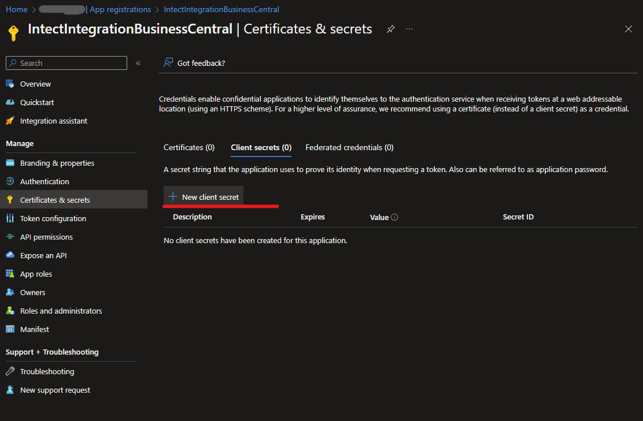Click the Secret ID column header

click(x=518, y=217)
